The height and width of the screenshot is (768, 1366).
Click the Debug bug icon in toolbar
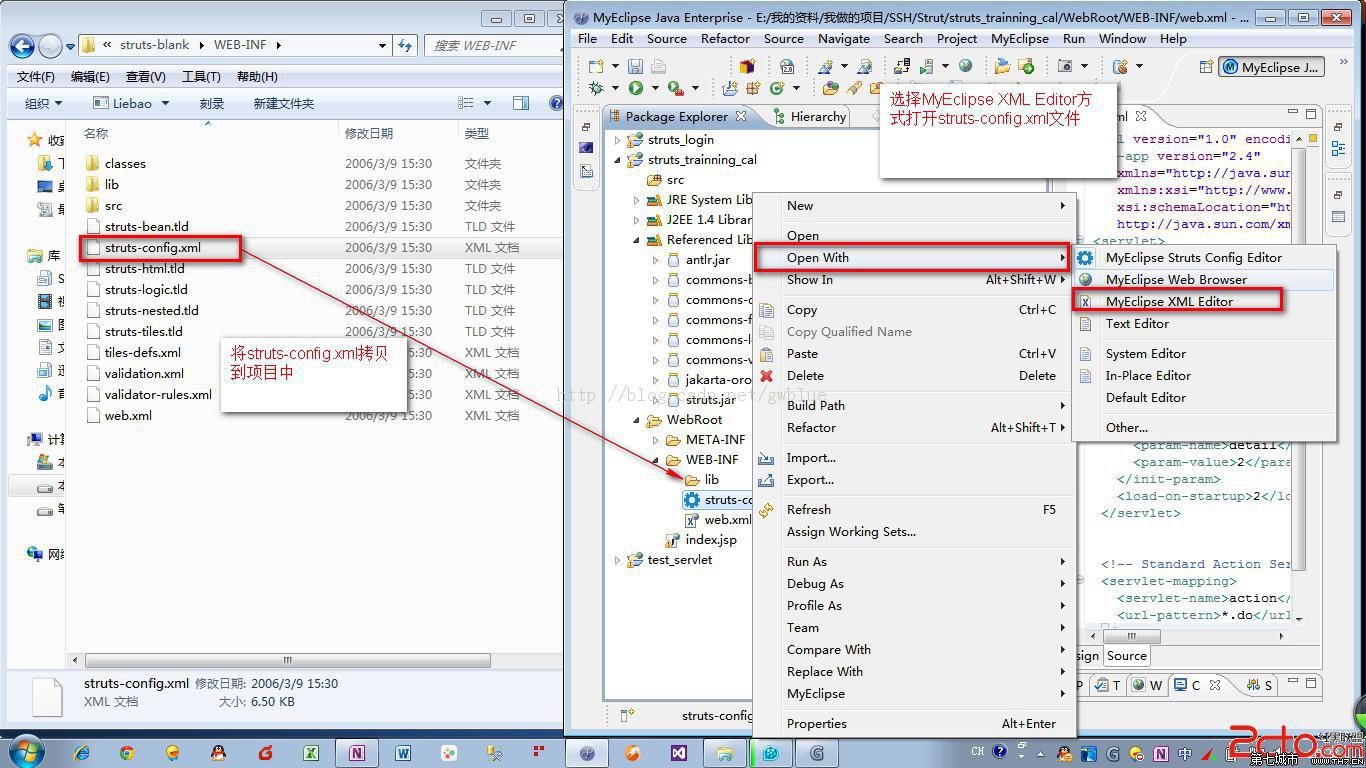tap(596, 88)
